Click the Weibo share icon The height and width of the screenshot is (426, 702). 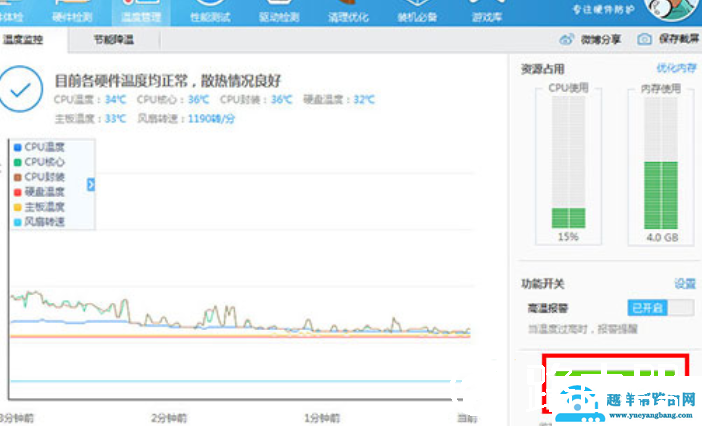pyautogui.click(x=566, y=39)
